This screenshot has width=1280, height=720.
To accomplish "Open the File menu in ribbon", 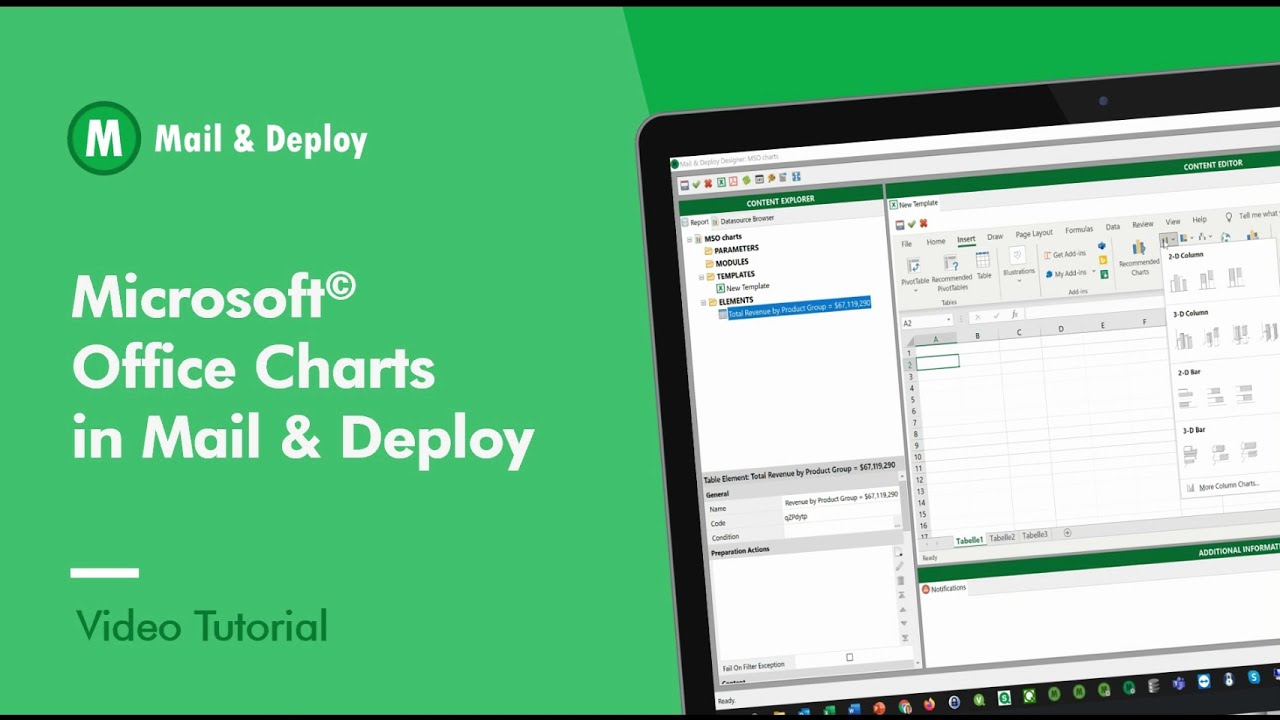I will [906, 244].
